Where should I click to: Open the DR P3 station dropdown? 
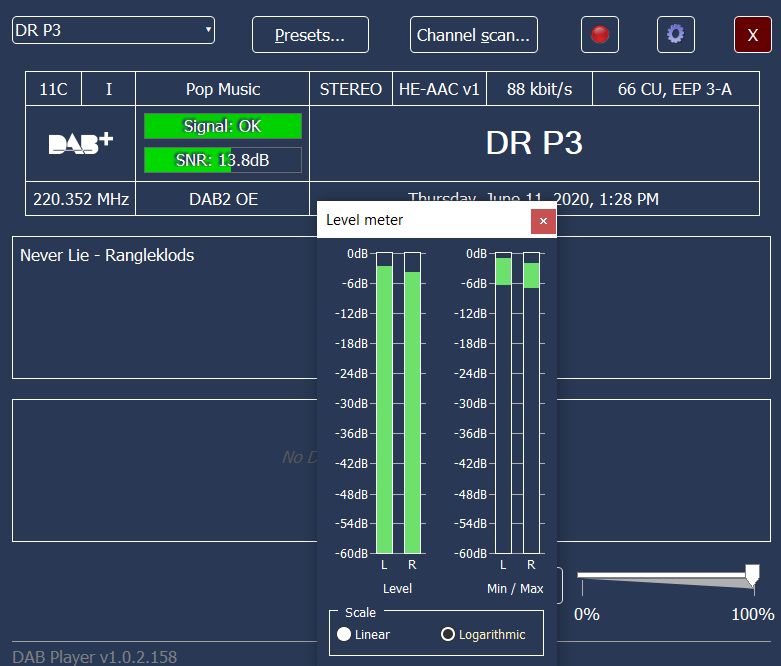pyautogui.click(x=113, y=31)
